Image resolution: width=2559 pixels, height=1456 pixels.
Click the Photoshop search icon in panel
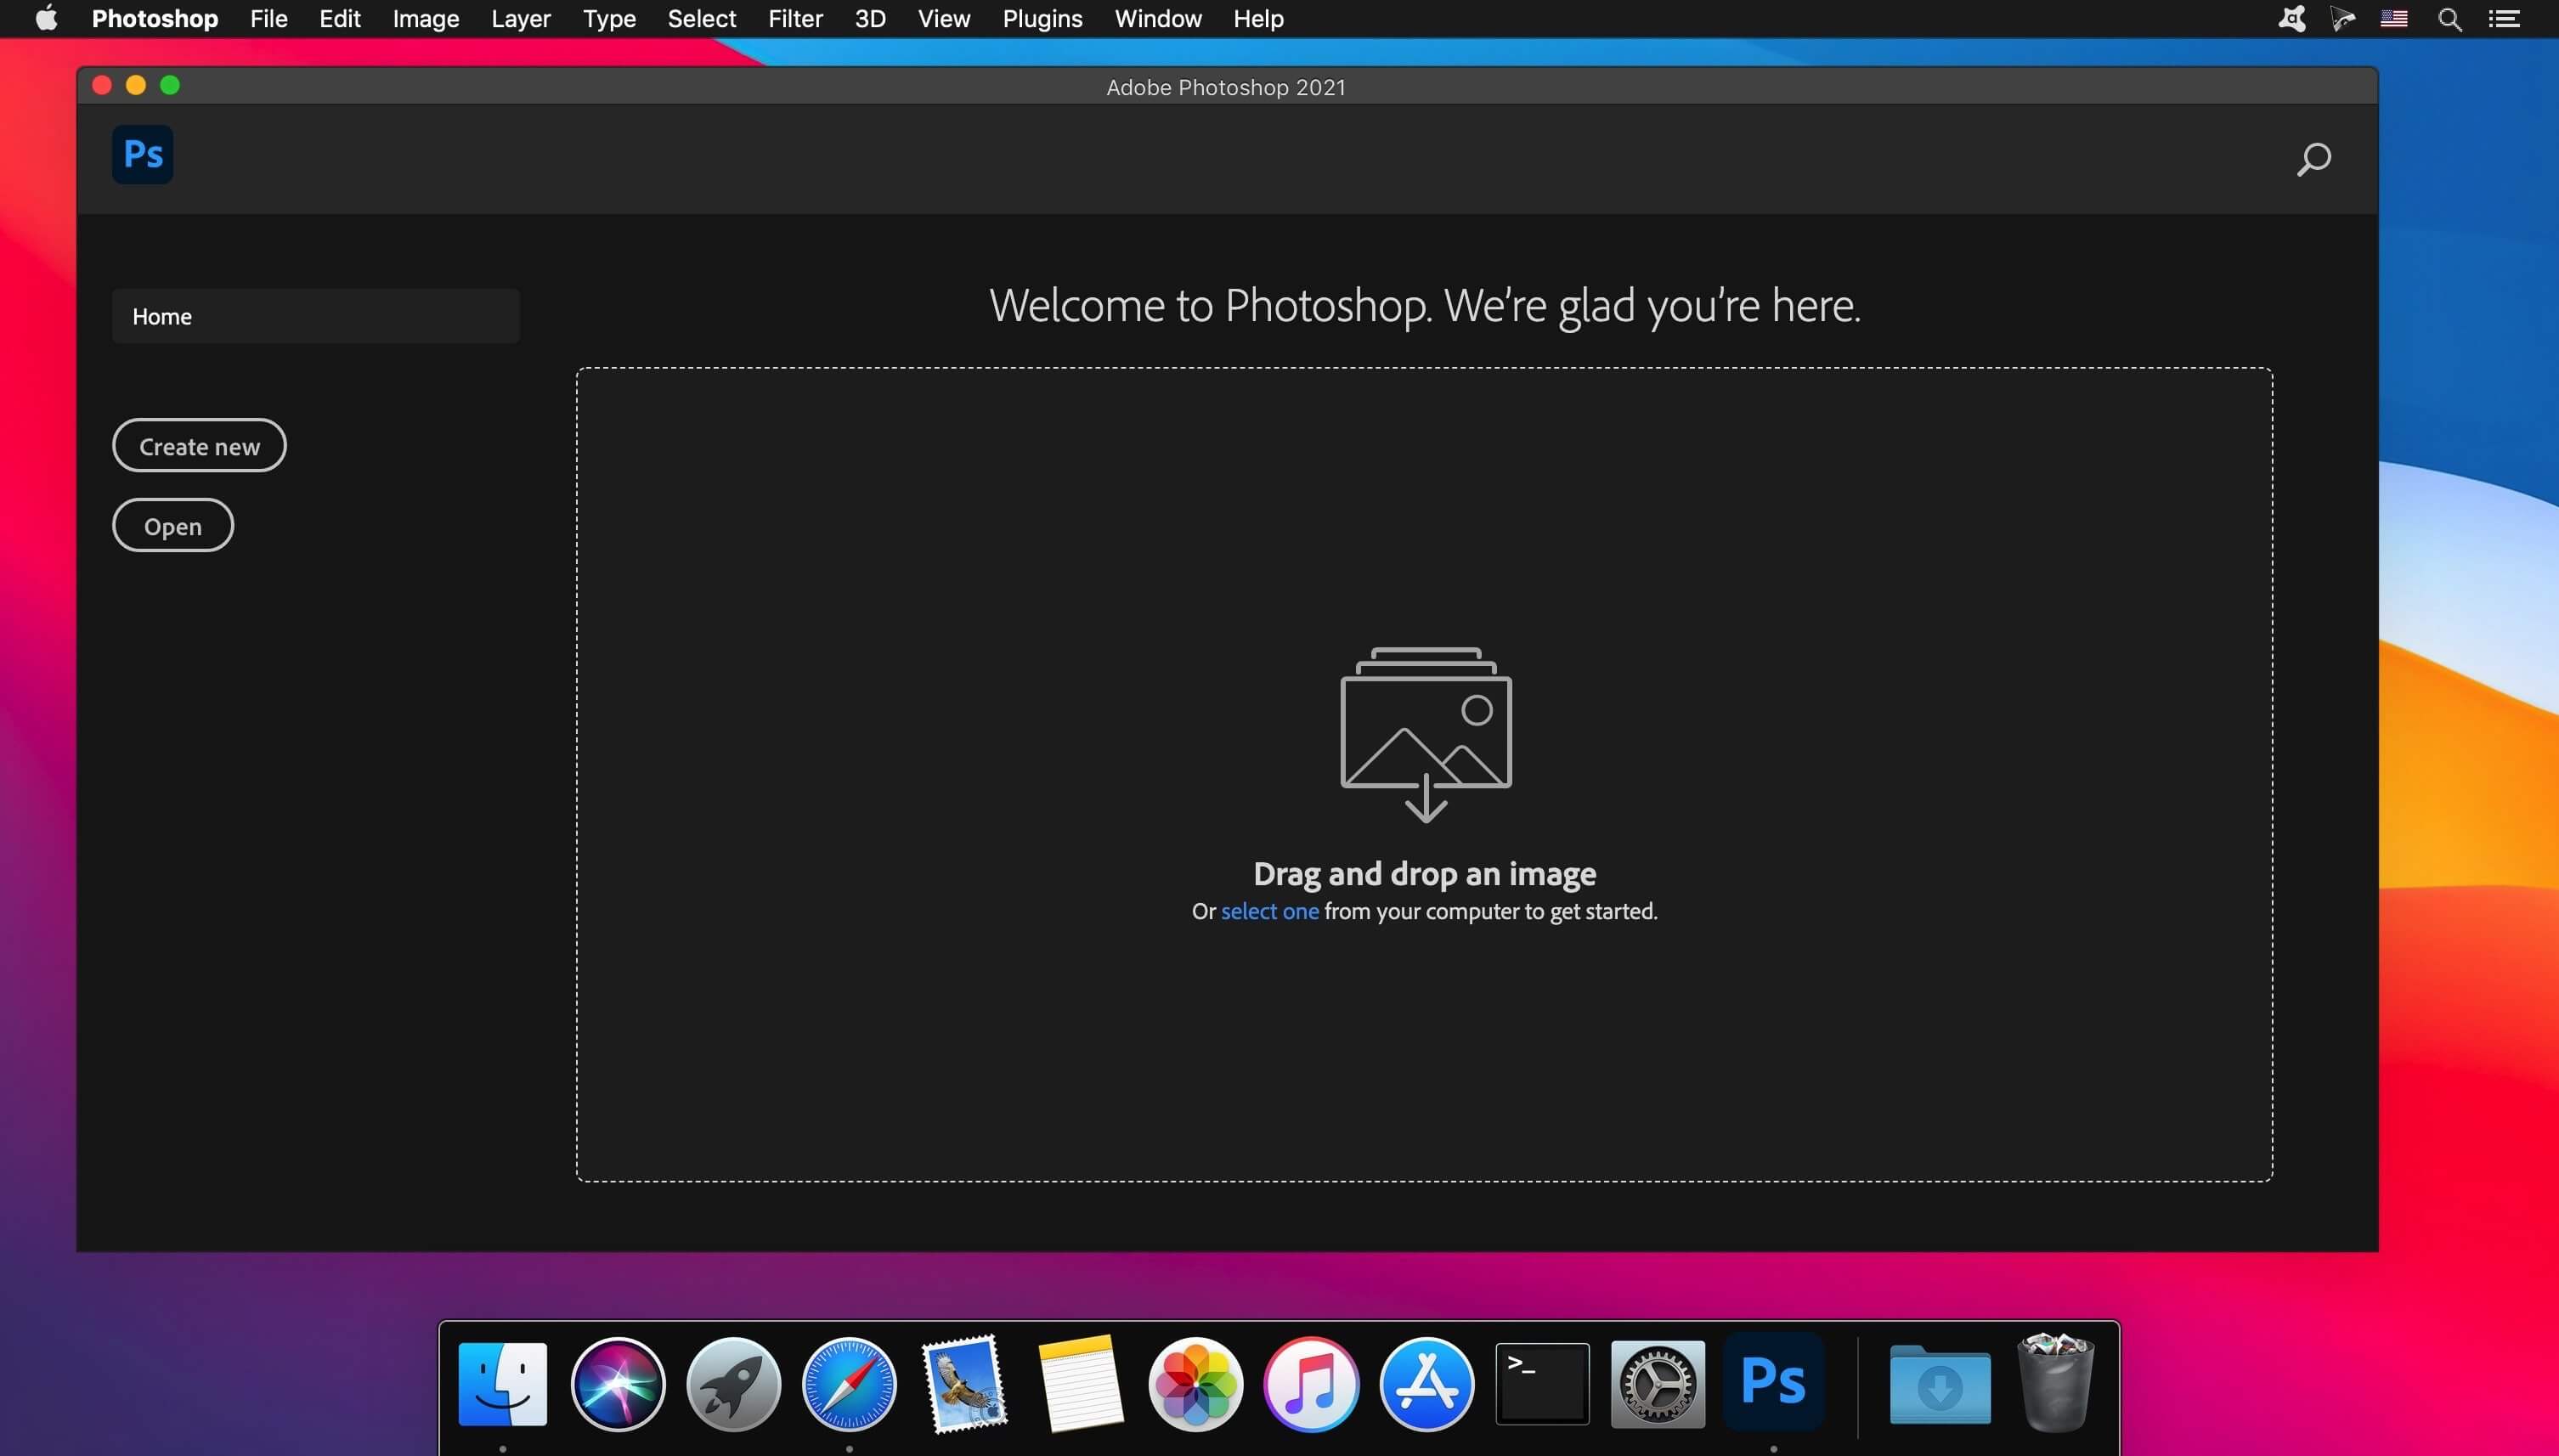tap(2313, 158)
